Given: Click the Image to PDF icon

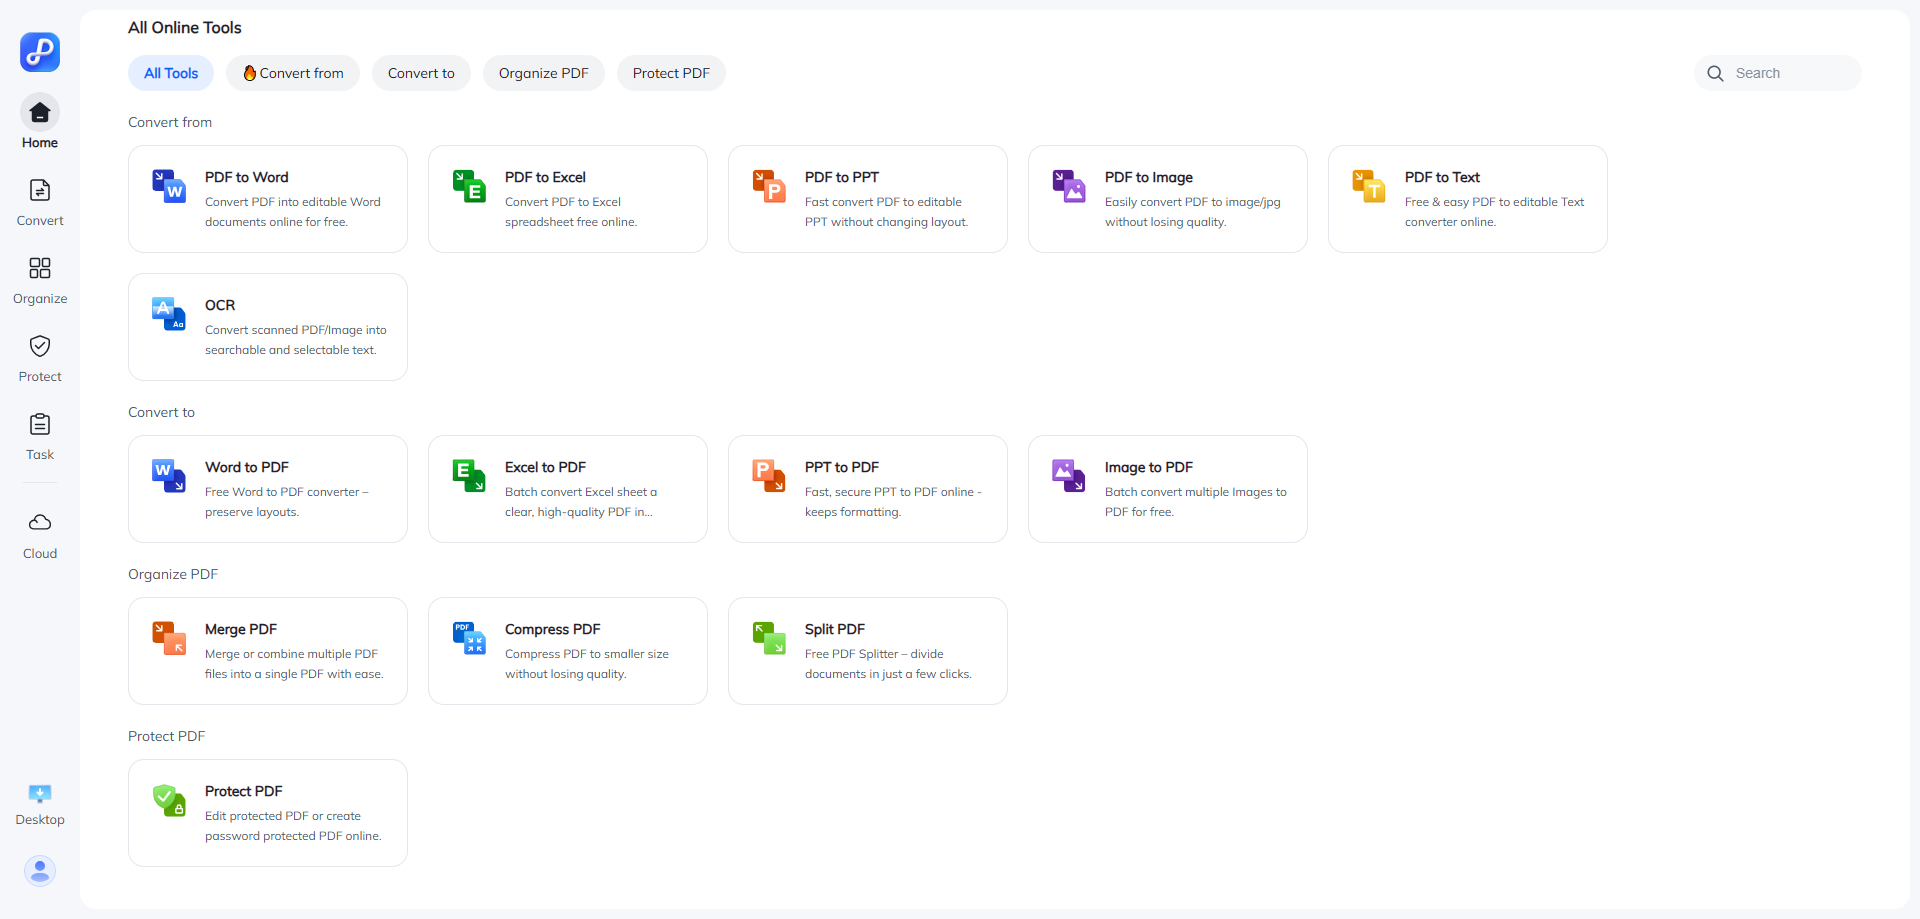Looking at the screenshot, I should pyautogui.click(x=1068, y=475).
